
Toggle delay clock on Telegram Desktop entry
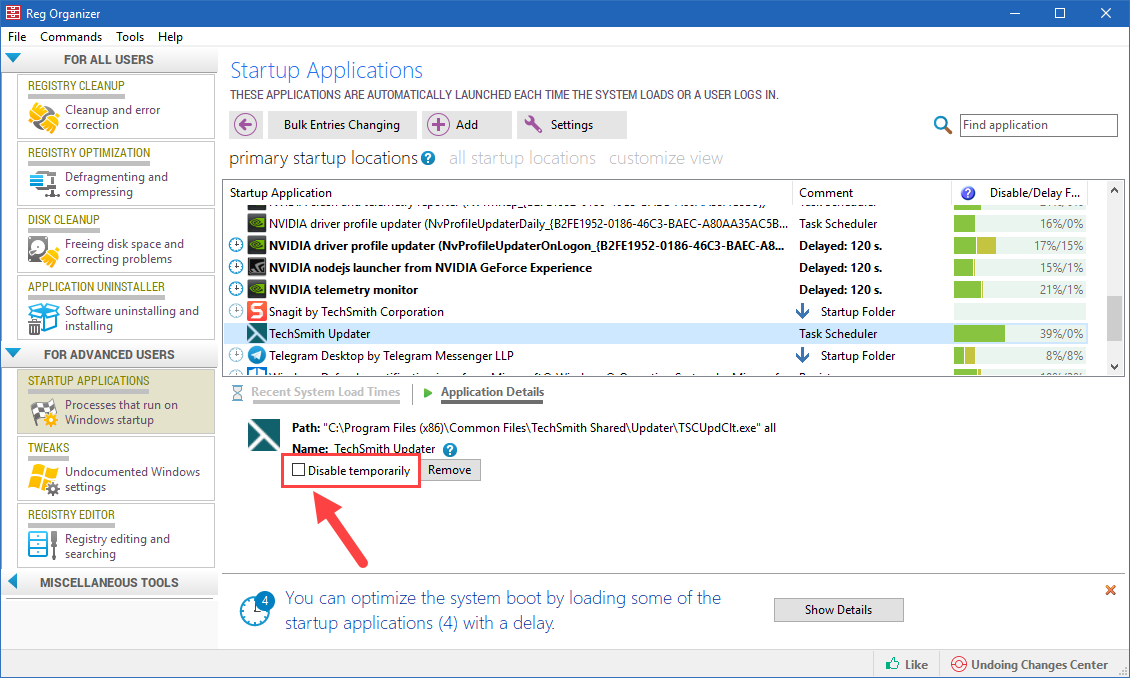236,356
